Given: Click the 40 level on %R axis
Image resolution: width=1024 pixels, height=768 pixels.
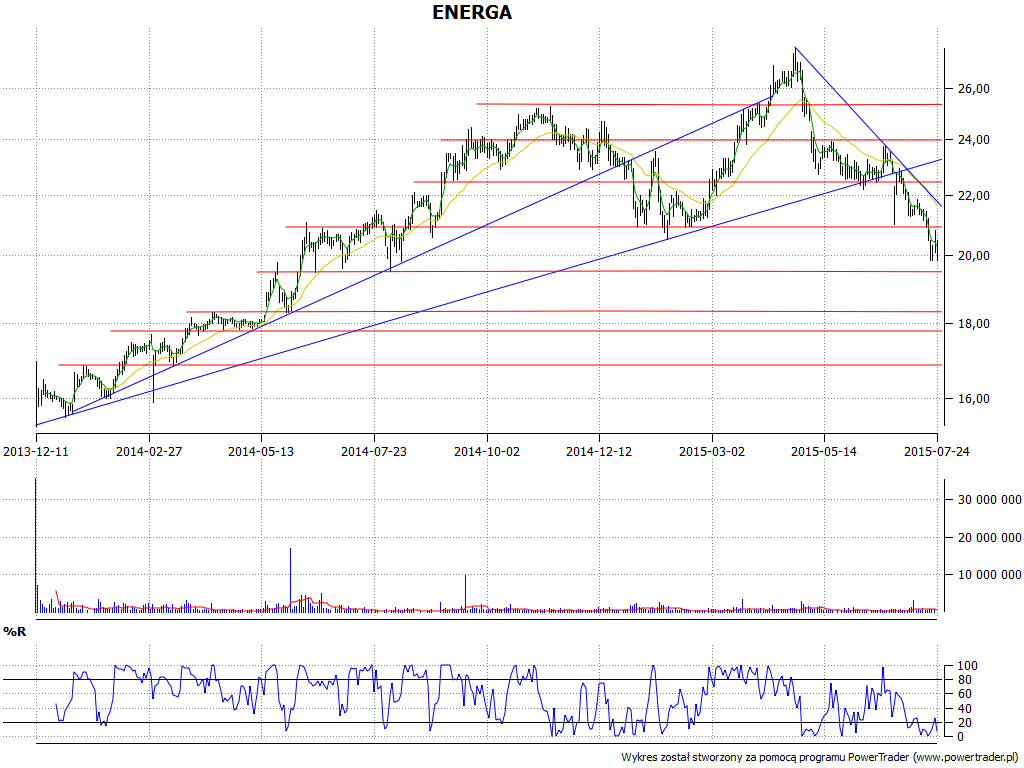Looking at the screenshot, I should tap(964, 709).
